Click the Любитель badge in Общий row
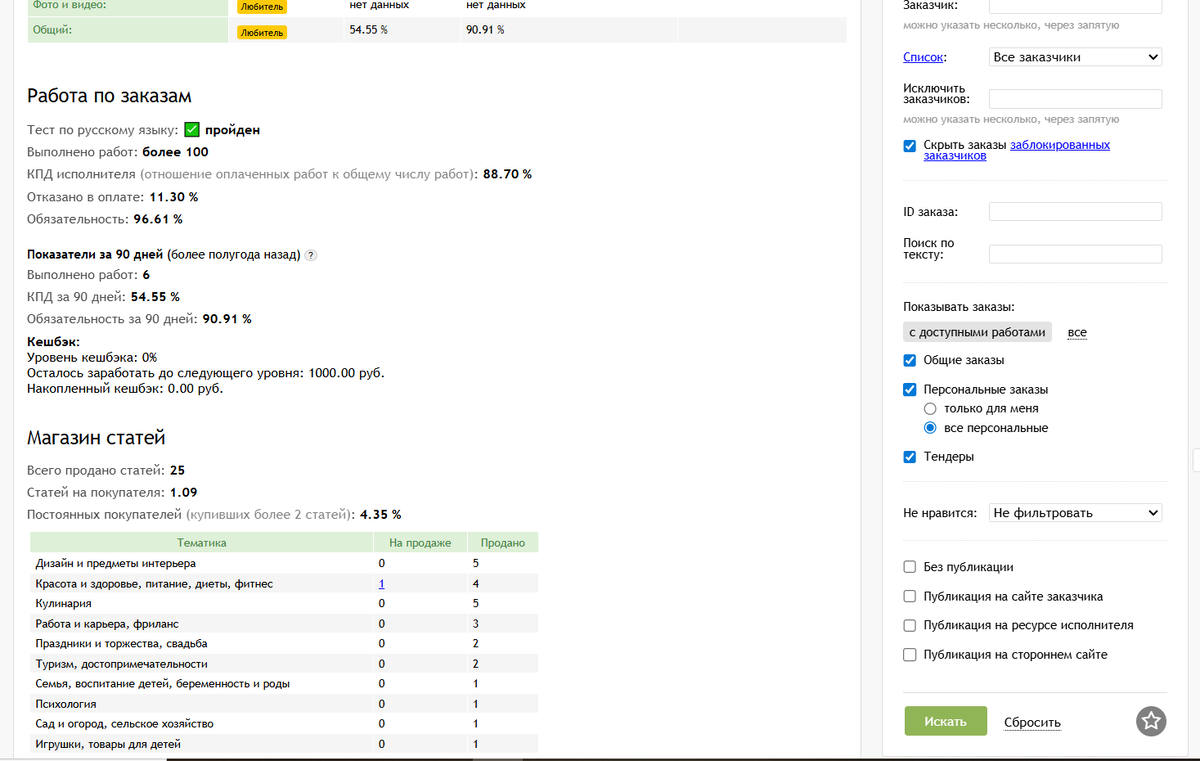The height and width of the screenshot is (761, 1200). [262, 32]
